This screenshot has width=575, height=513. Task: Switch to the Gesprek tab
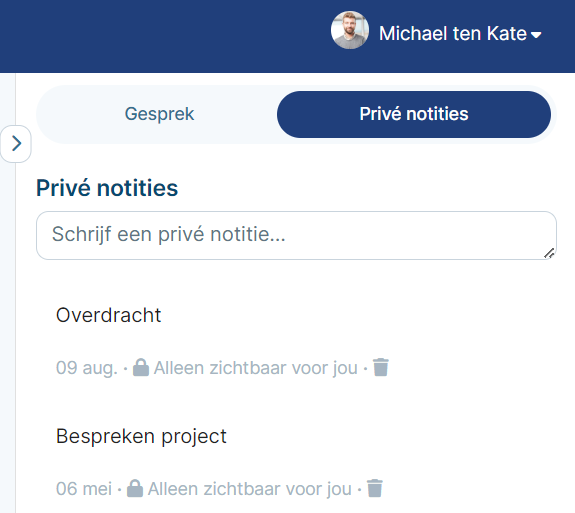159,114
